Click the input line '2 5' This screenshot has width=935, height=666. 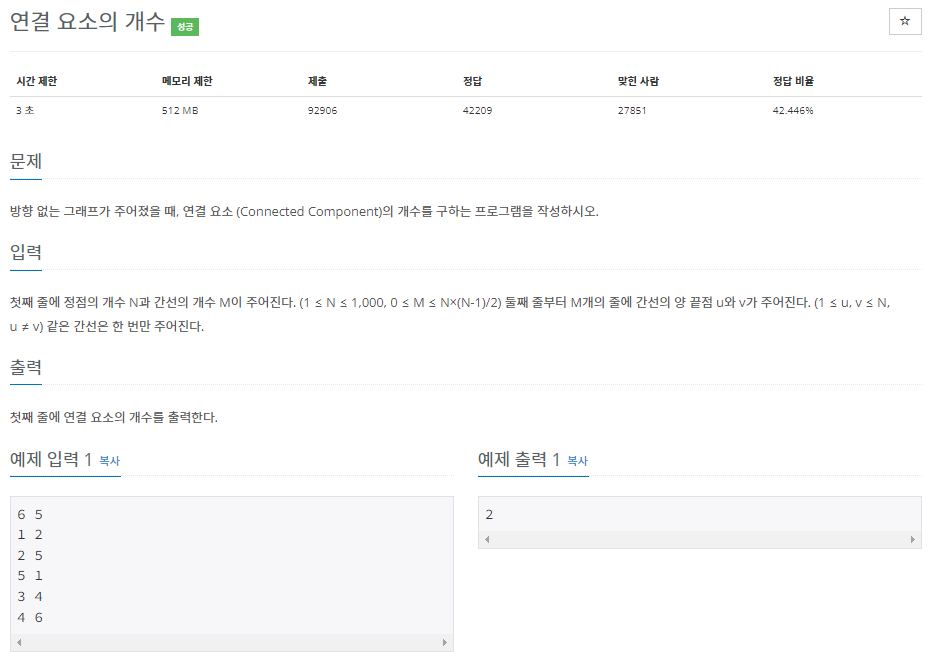[30, 556]
